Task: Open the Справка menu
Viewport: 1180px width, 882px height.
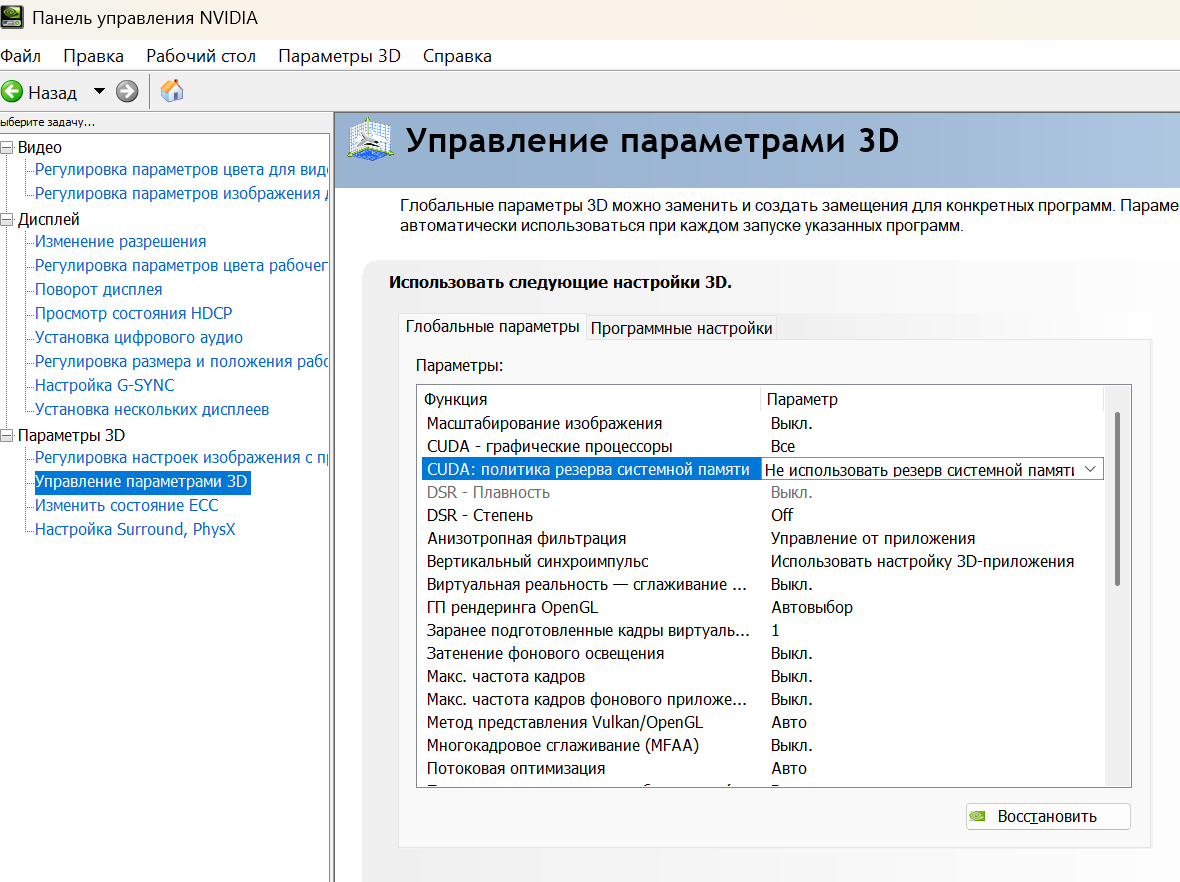Action: pyautogui.click(x=458, y=56)
